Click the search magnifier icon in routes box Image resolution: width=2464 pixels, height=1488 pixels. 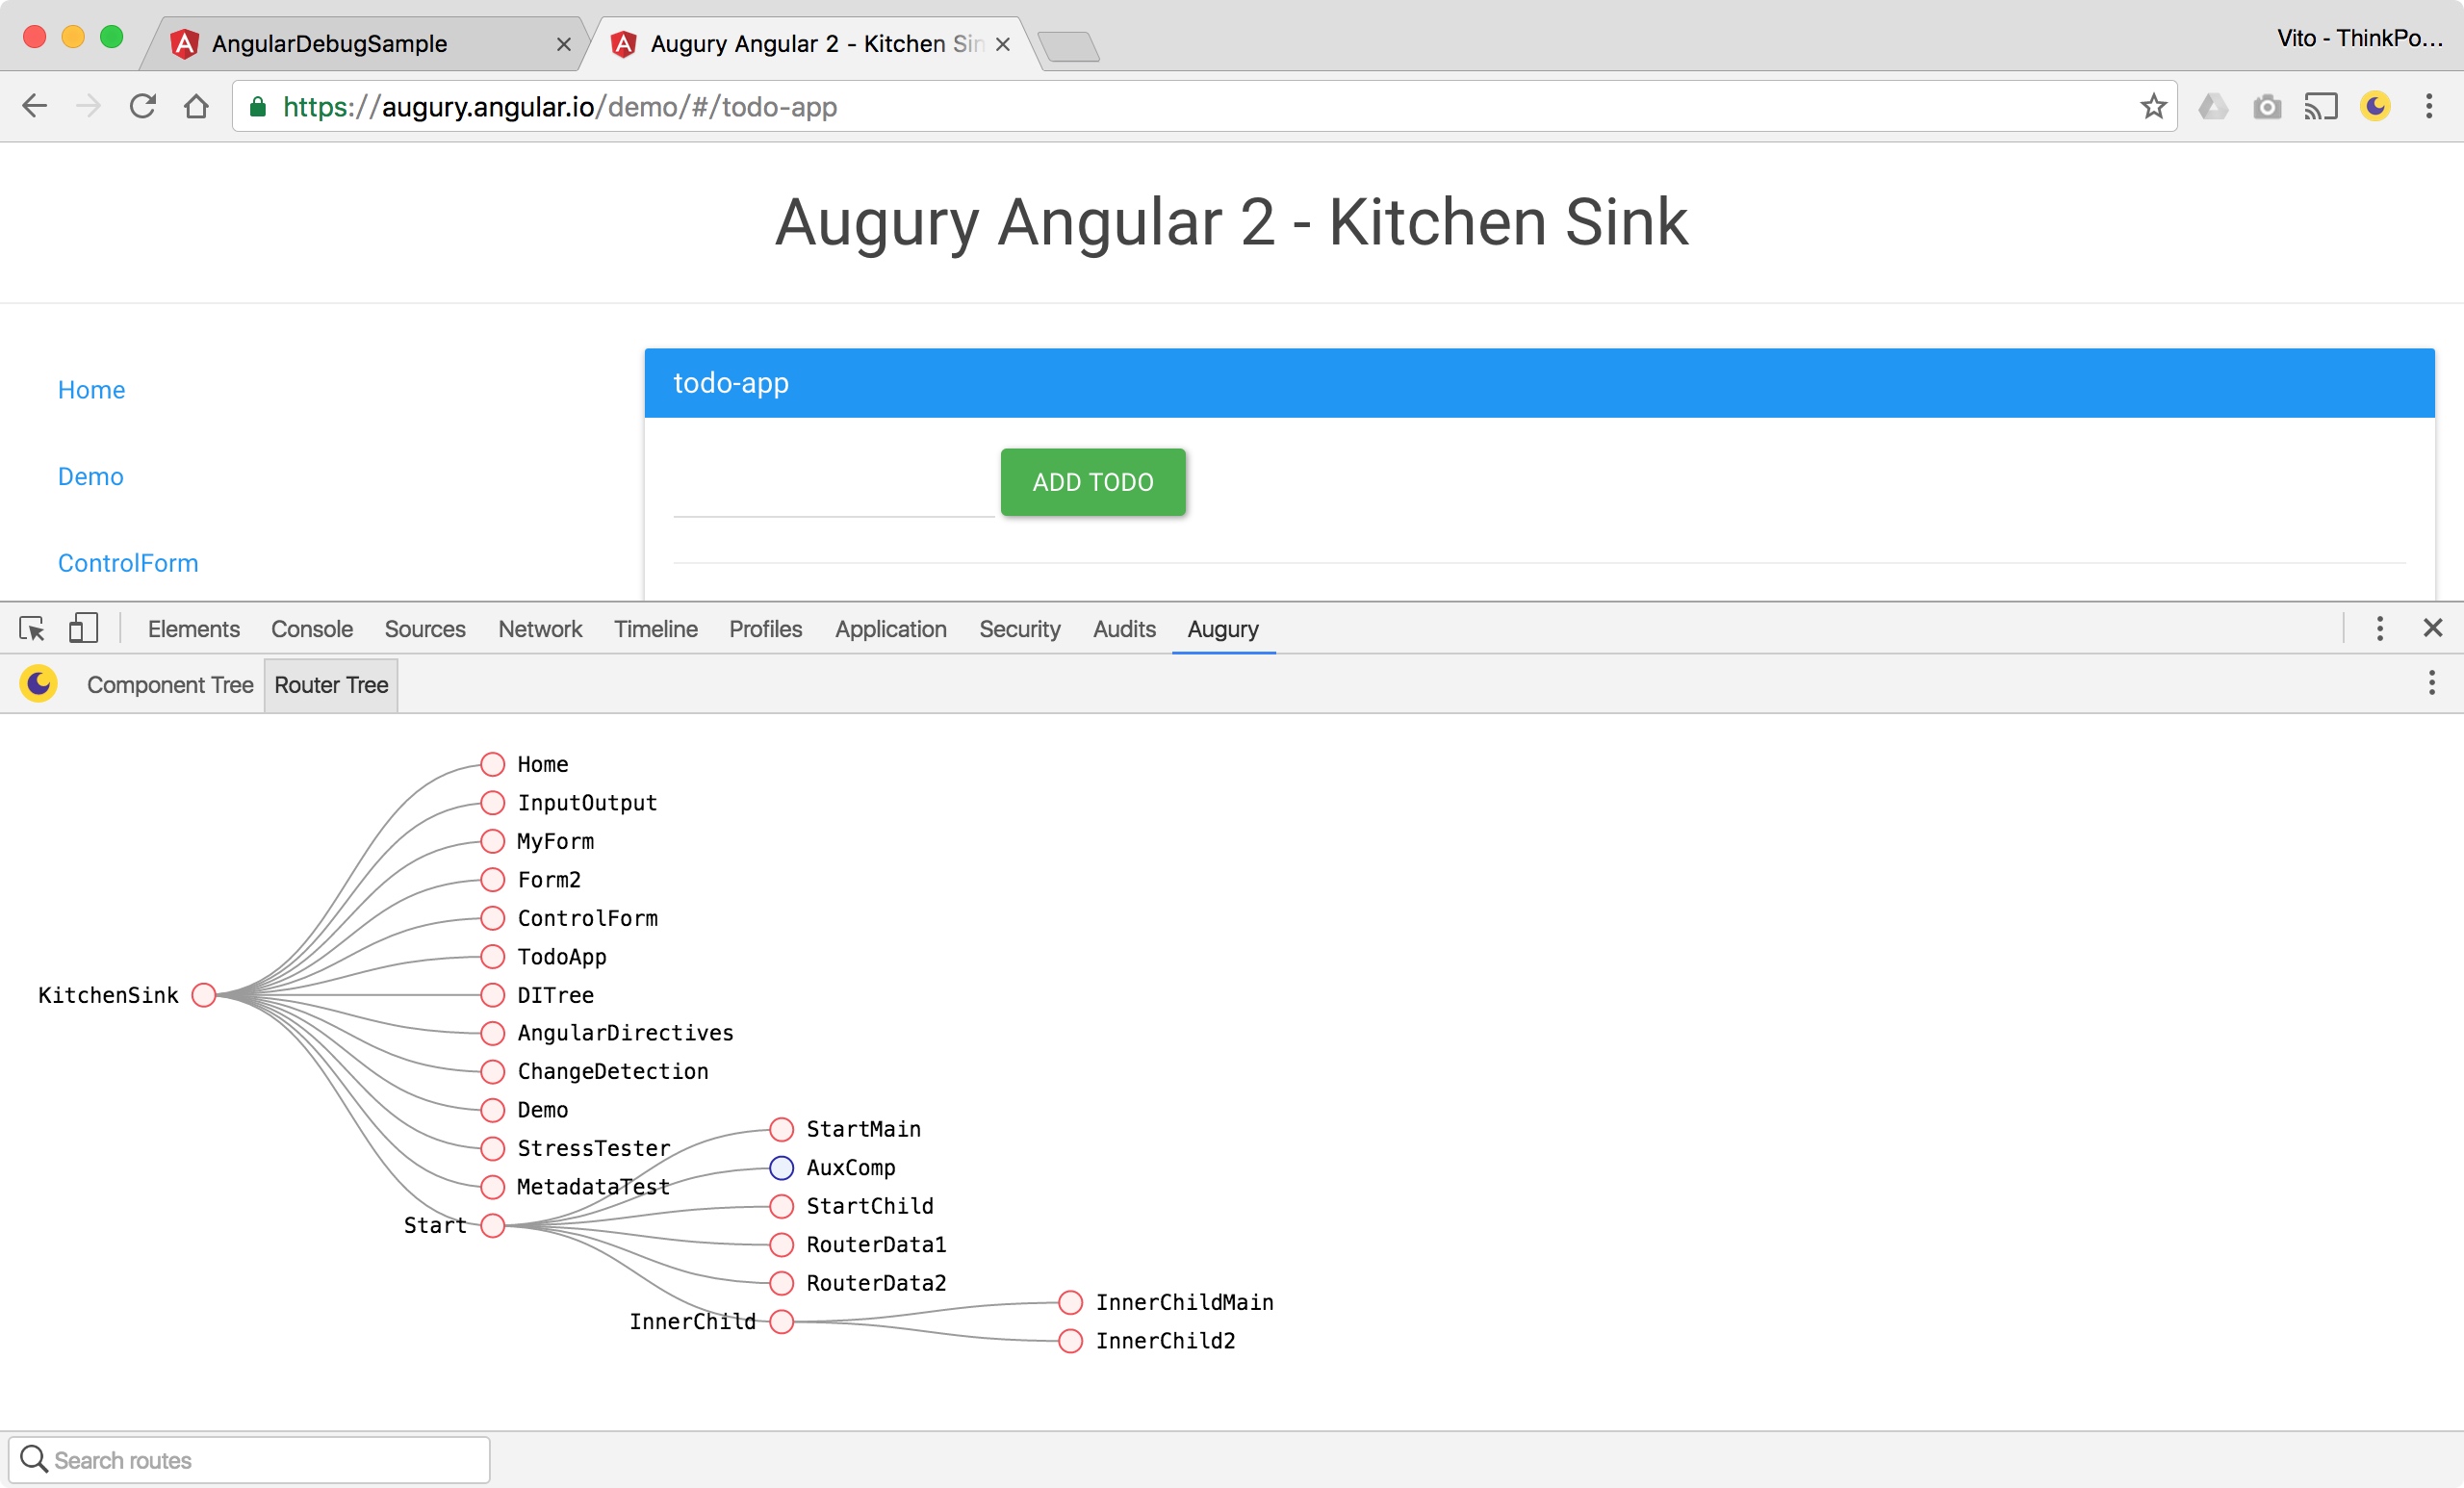(x=34, y=1459)
